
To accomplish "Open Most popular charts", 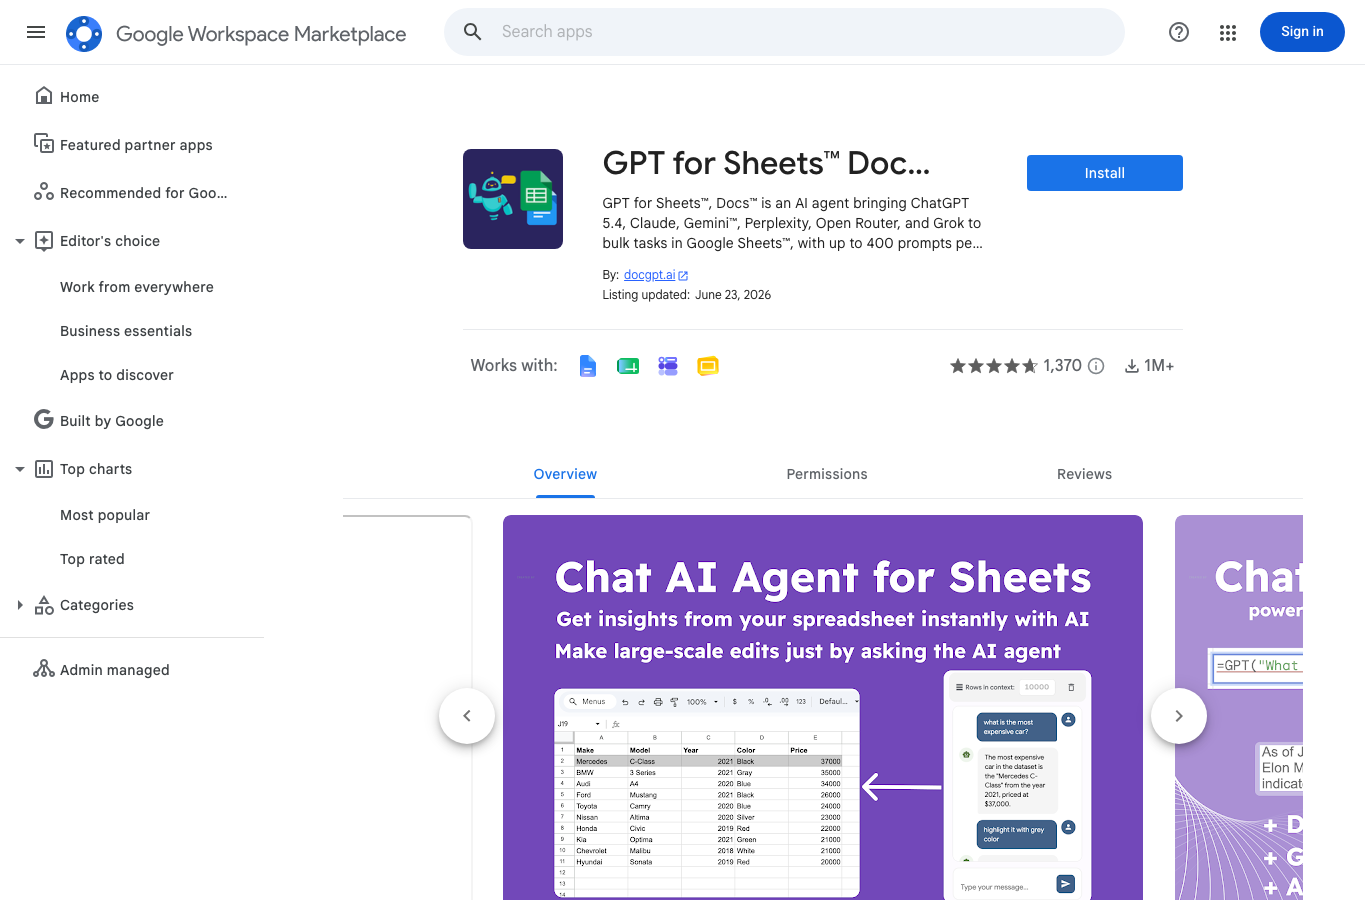I will tap(105, 515).
